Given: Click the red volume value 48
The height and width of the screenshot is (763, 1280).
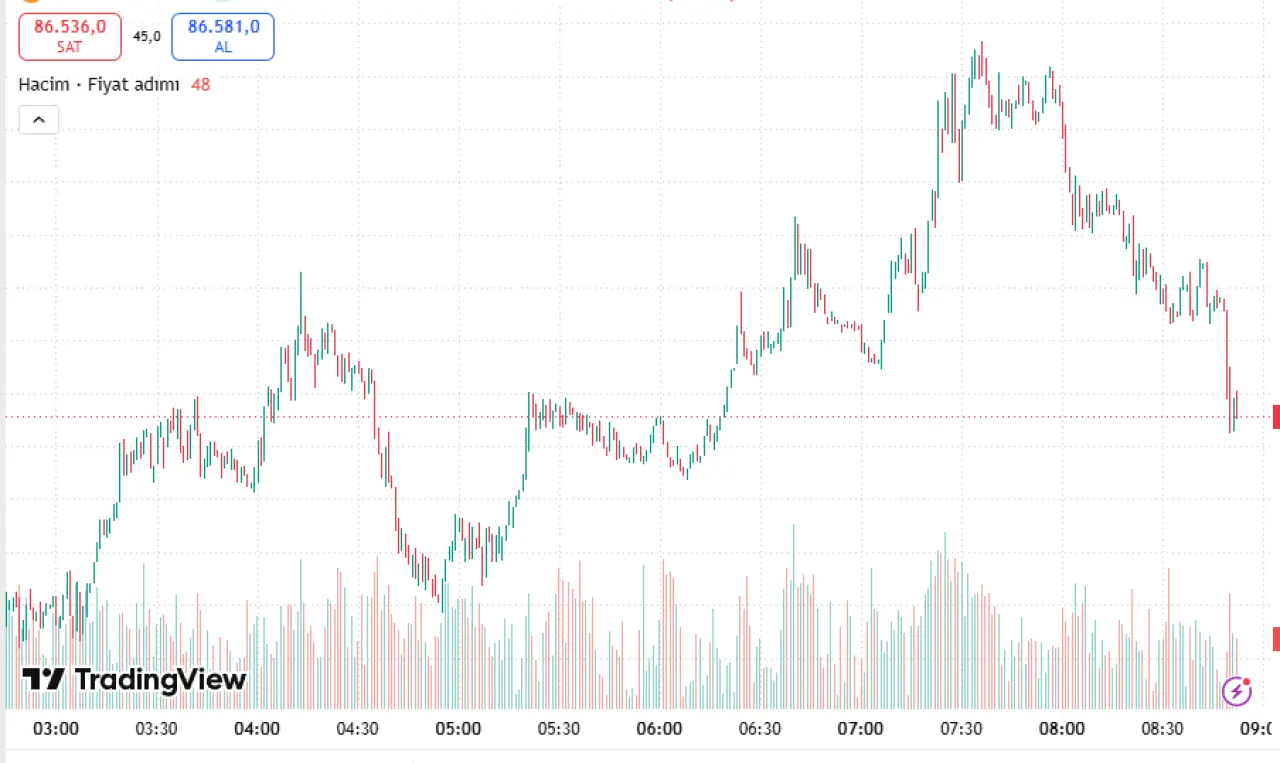Looking at the screenshot, I should (x=201, y=84).
